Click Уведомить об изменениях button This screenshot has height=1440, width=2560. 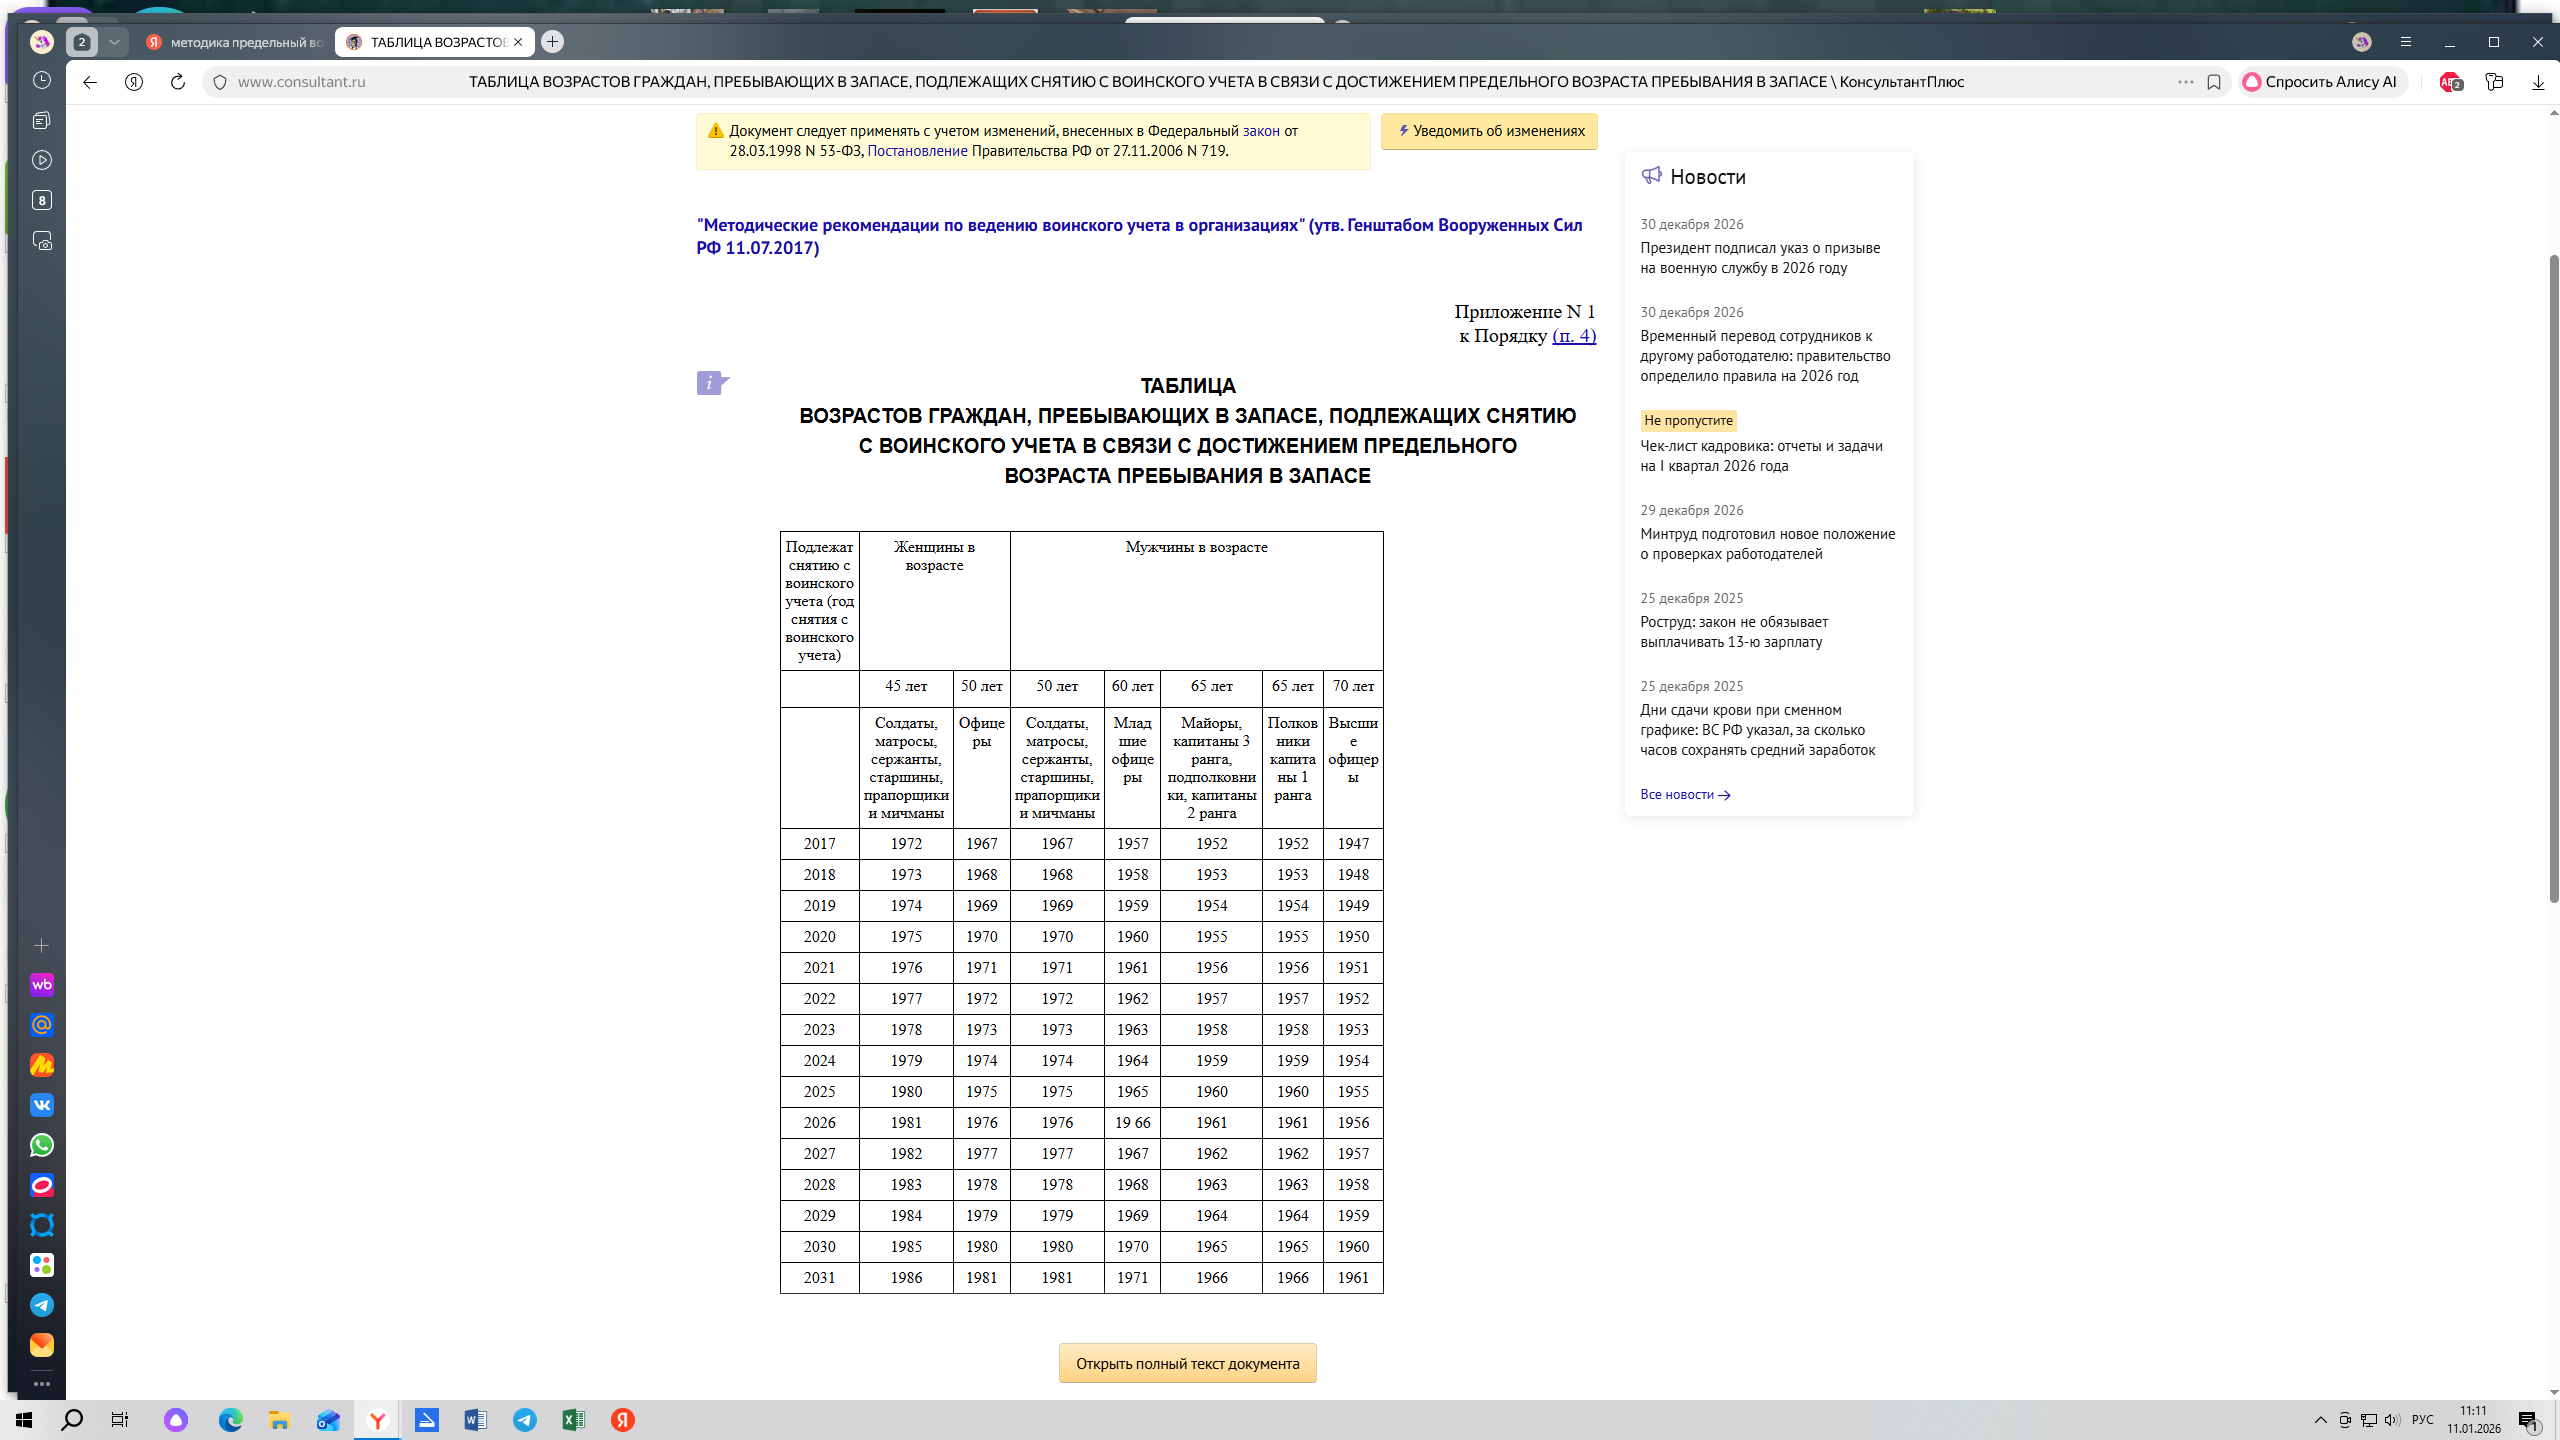coord(1489,131)
